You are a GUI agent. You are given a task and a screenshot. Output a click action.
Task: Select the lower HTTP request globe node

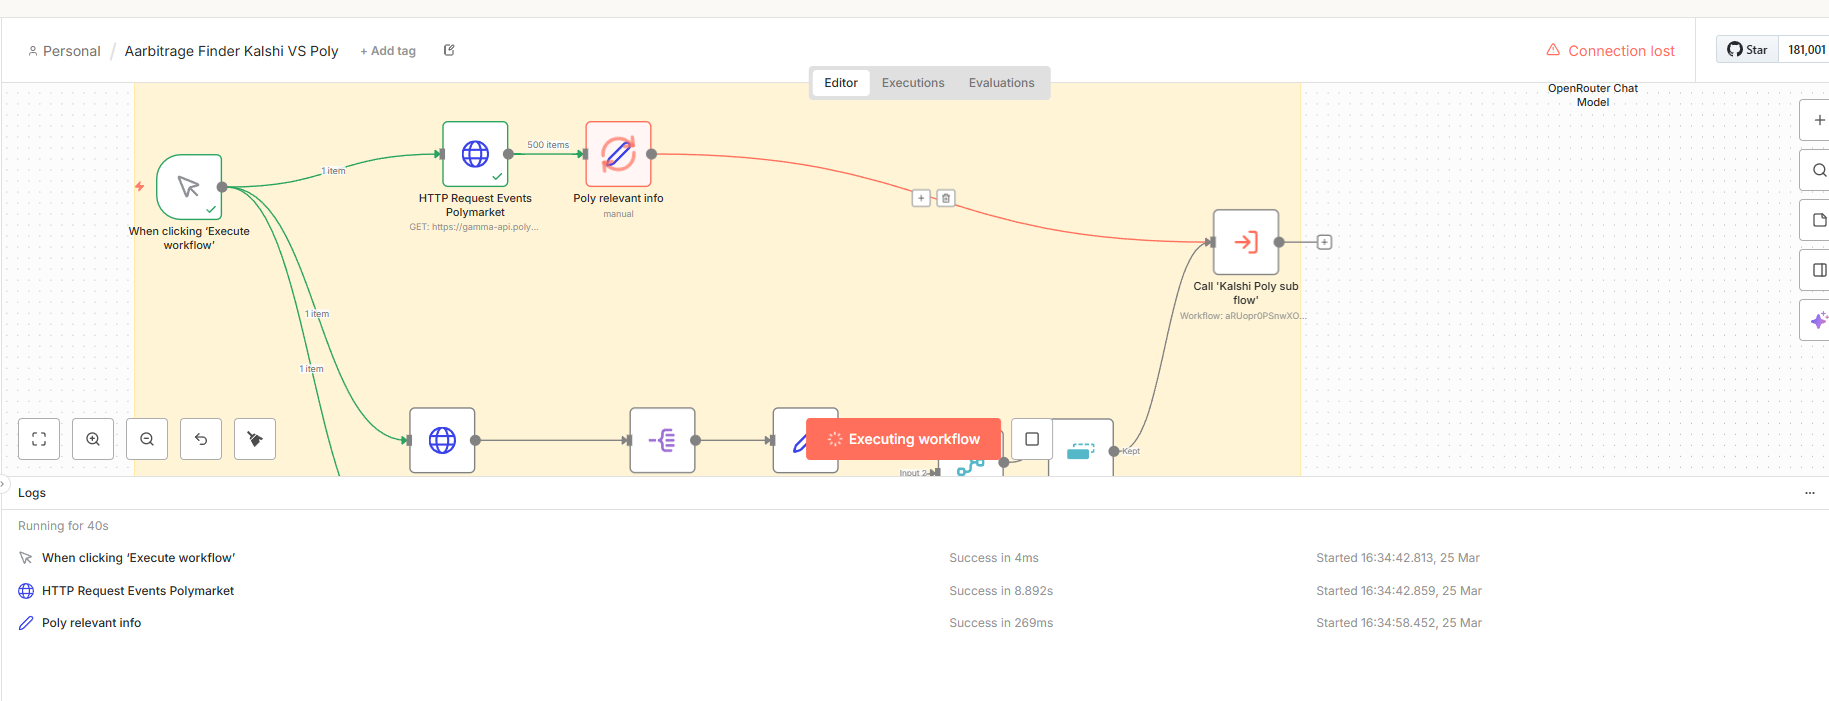pyautogui.click(x=442, y=440)
